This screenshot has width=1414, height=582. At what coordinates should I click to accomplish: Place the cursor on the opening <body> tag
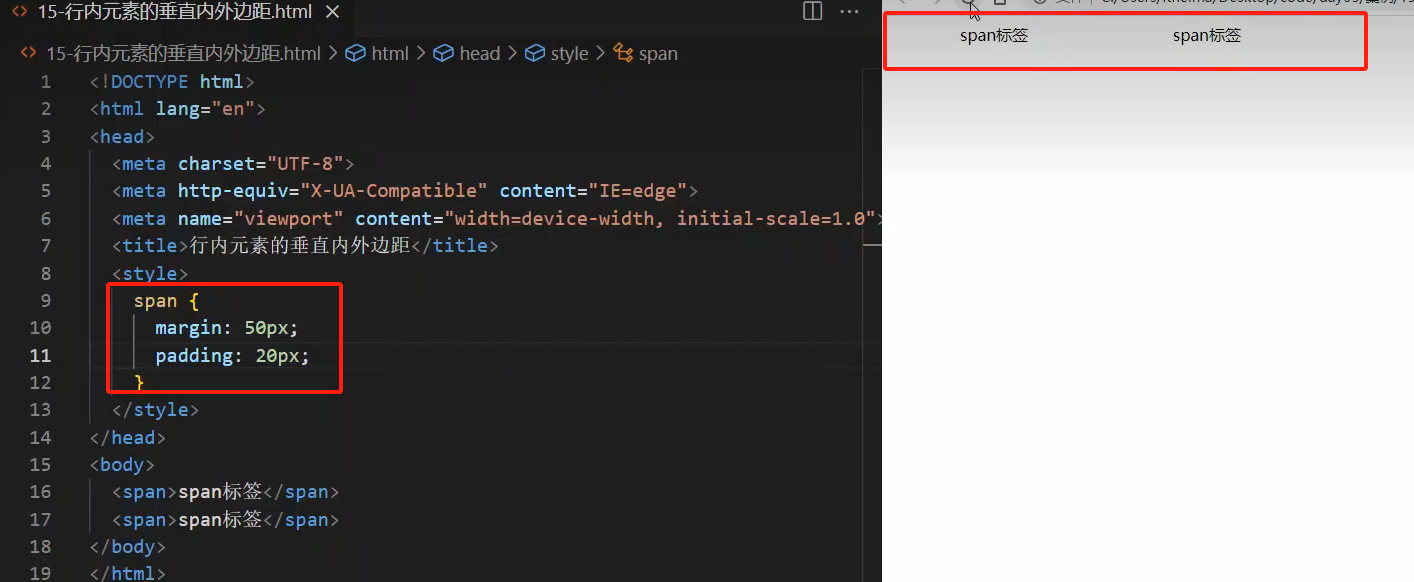[x=123, y=464]
